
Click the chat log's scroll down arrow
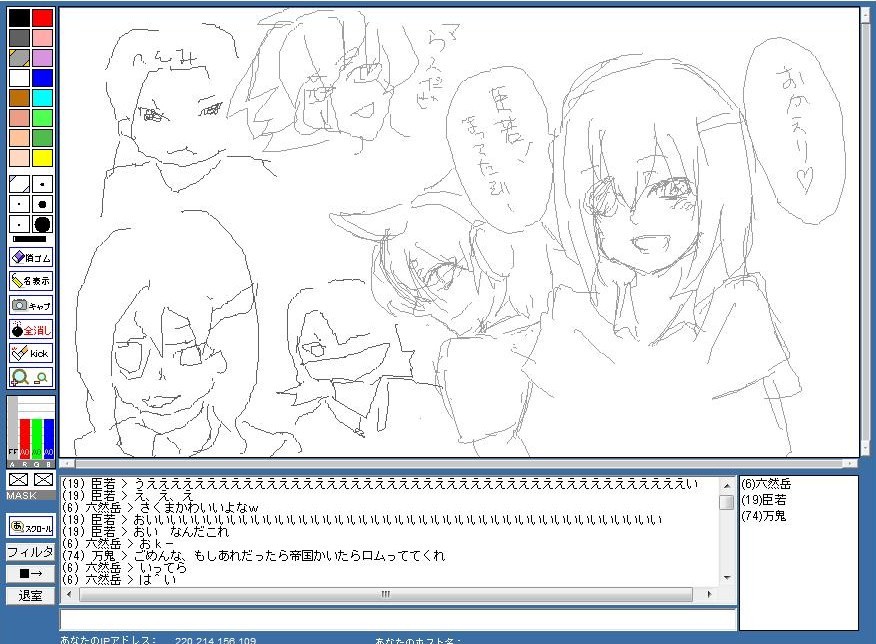pyautogui.click(x=726, y=578)
